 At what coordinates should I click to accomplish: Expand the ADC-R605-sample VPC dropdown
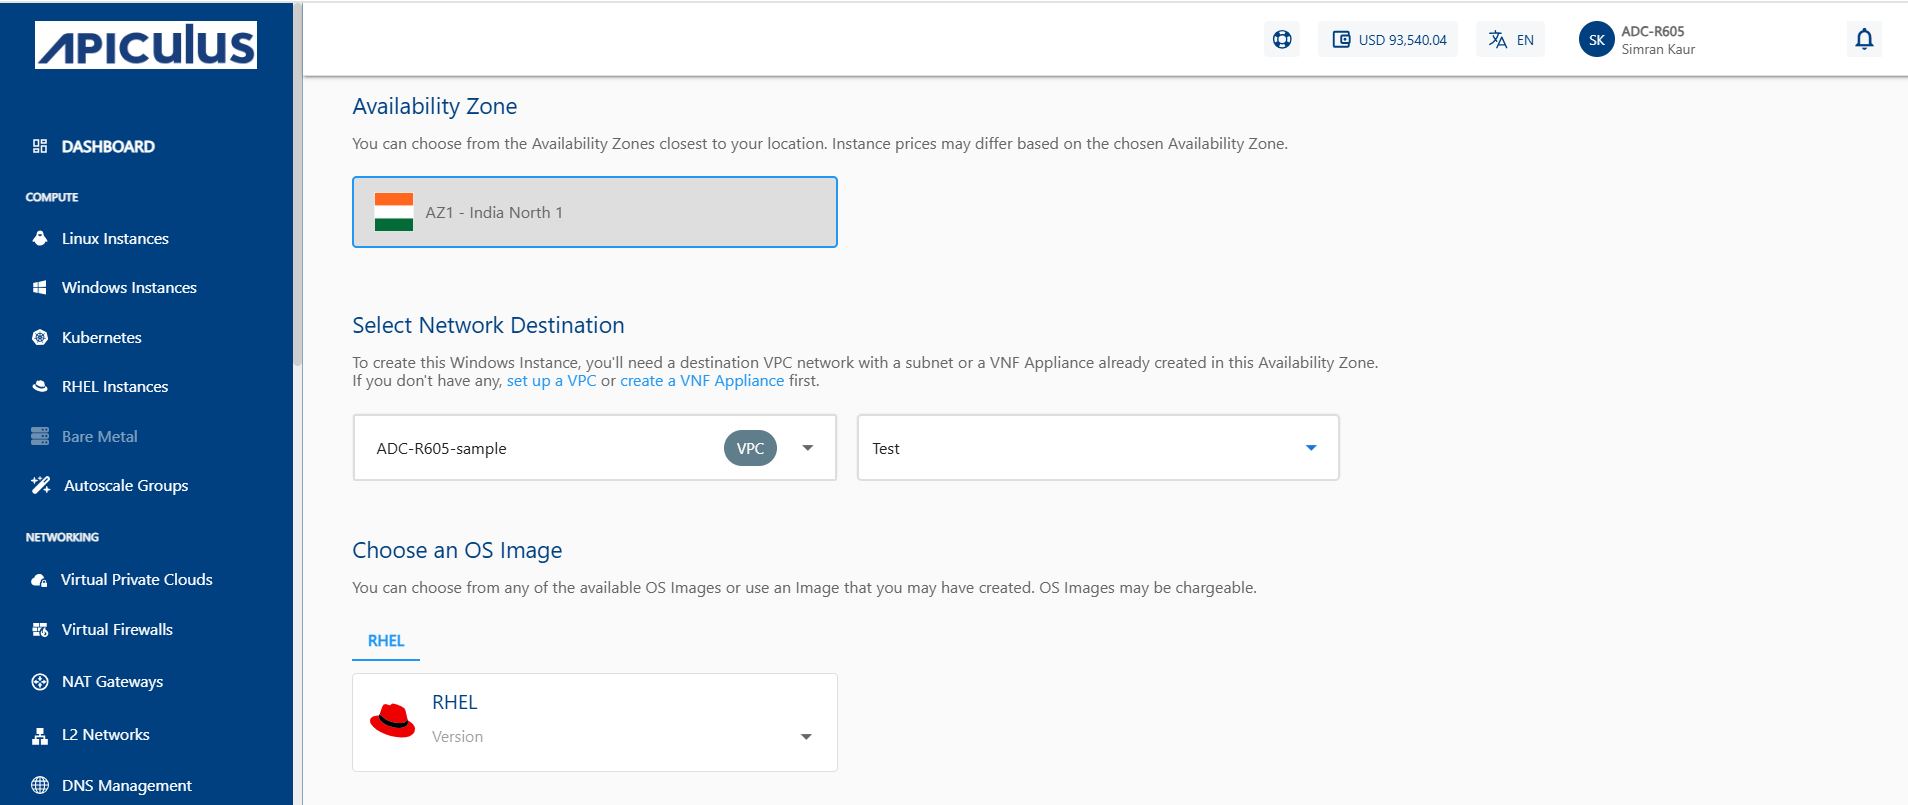(807, 448)
